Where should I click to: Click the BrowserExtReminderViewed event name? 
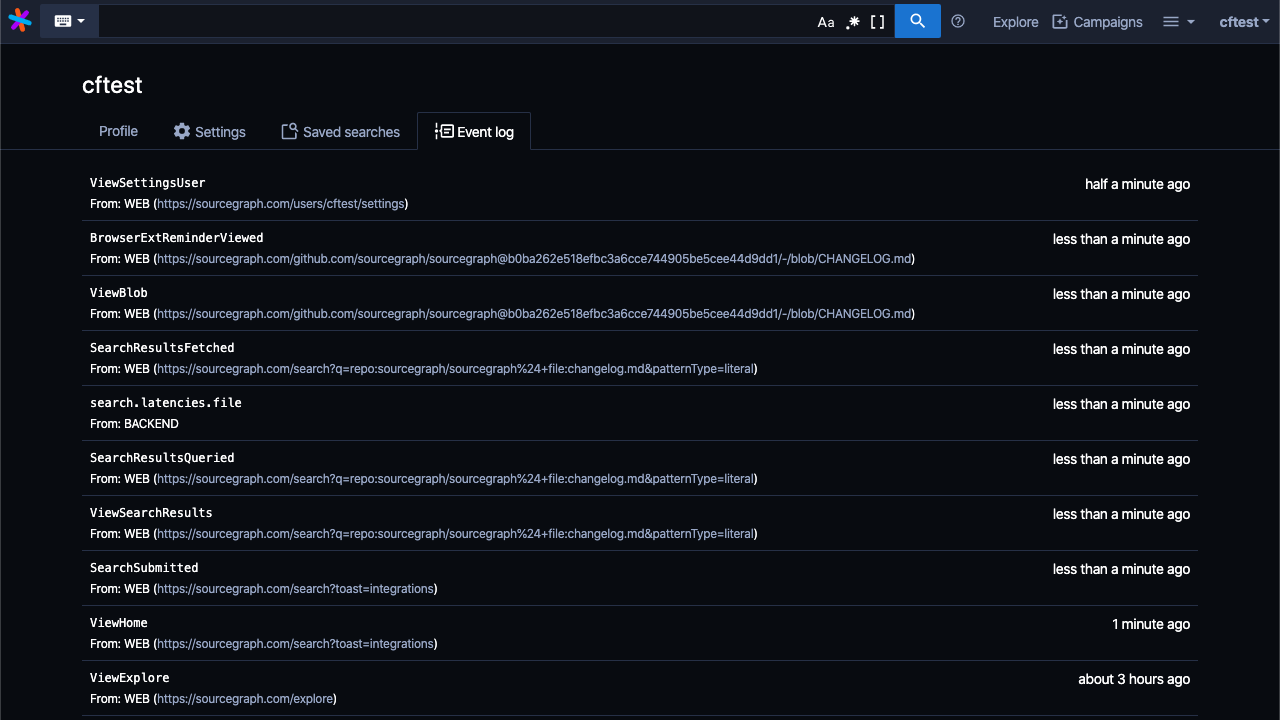(177, 238)
